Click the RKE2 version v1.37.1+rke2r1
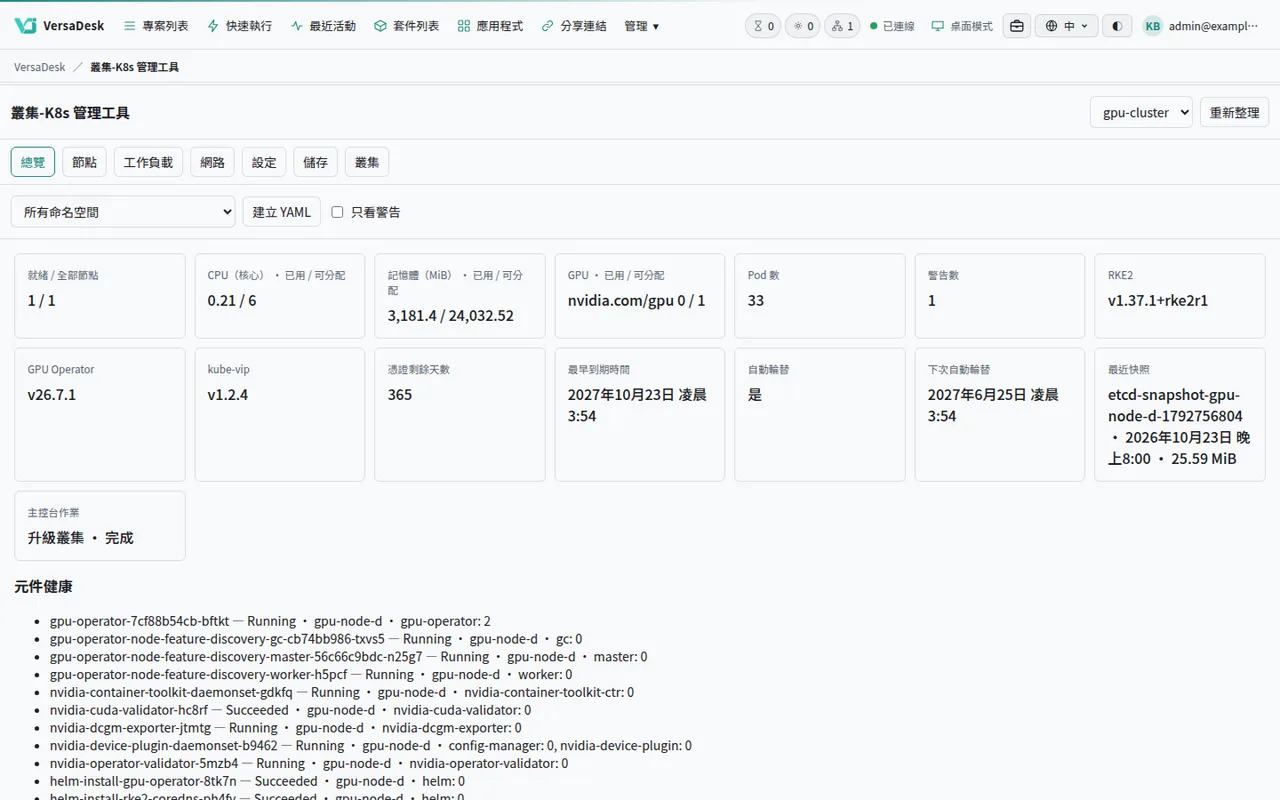The width and height of the screenshot is (1280, 800). pyautogui.click(x=1158, y=300)
